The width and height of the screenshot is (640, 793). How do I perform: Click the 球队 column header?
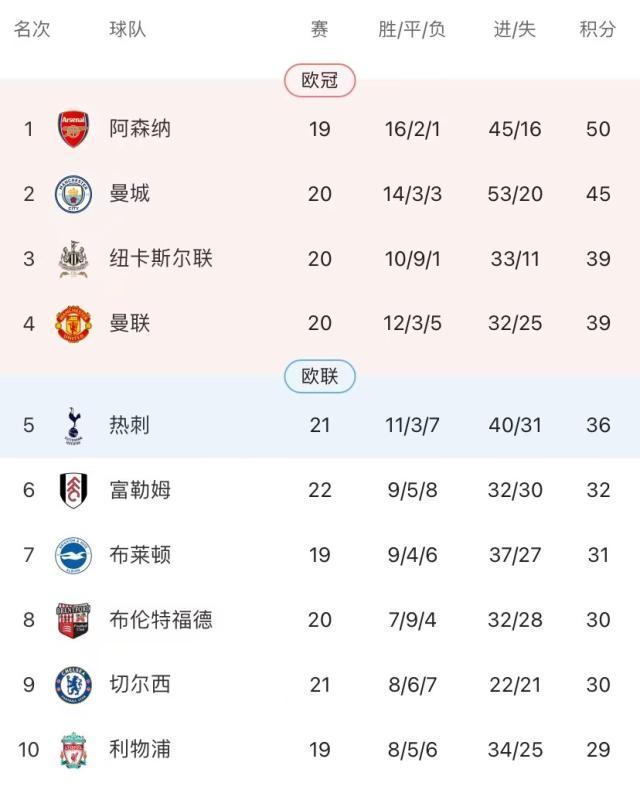pyautogui.click(x=128, y=30)
